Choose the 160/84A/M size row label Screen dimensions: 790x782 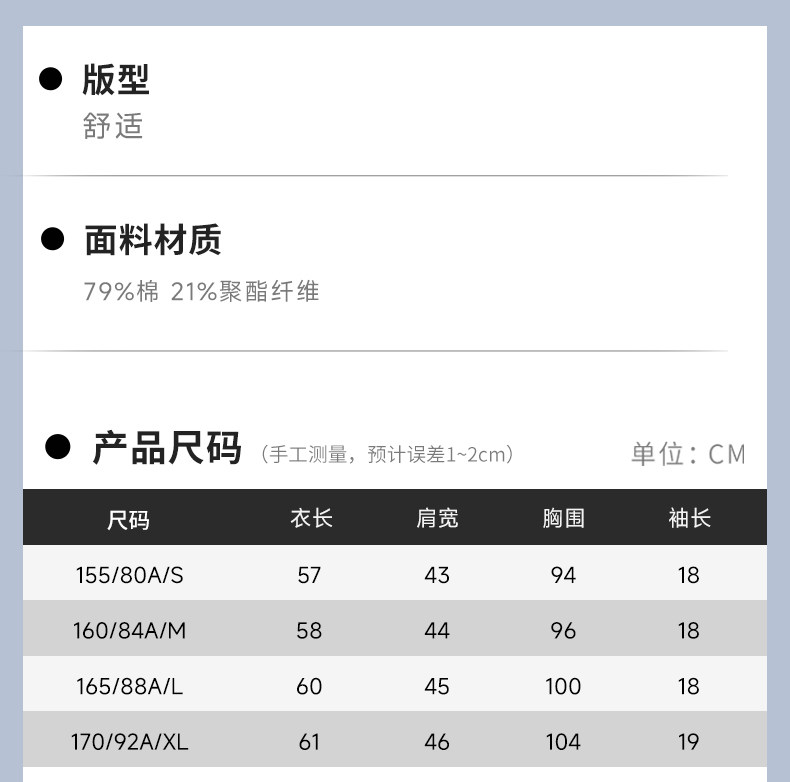[x=129, y=631]
